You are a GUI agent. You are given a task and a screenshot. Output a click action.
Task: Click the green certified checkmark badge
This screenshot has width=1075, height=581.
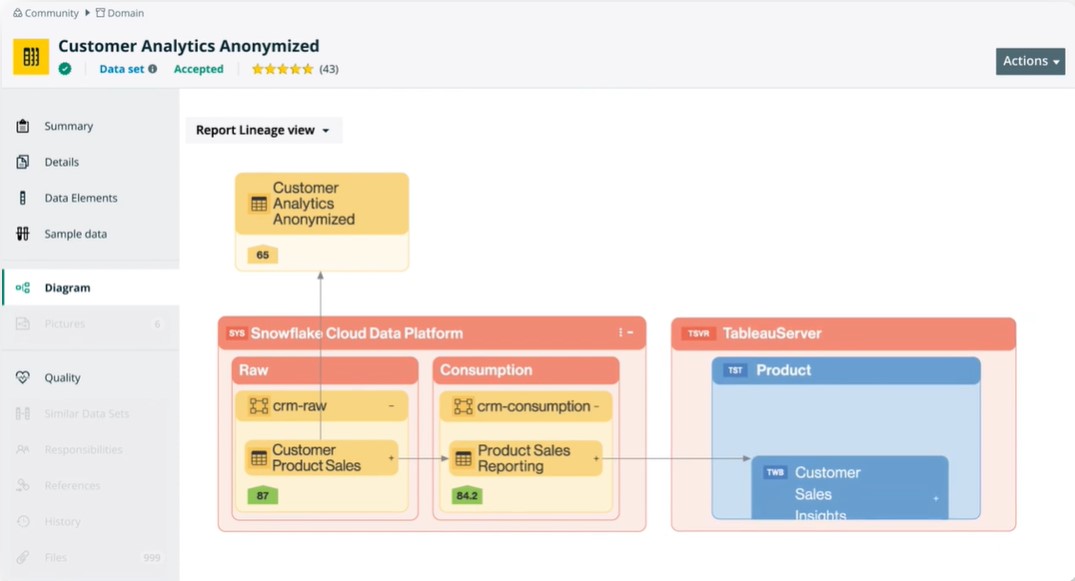[x=65, y=69]
